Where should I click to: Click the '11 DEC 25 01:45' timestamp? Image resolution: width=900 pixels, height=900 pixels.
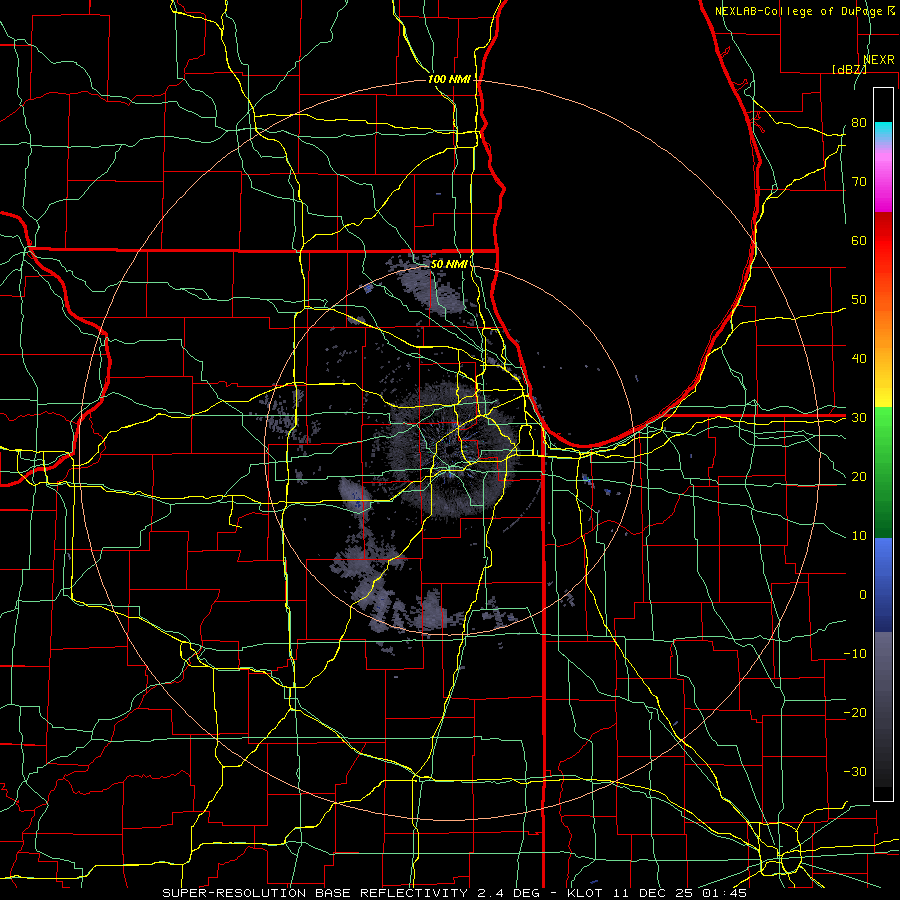[680, 893]
